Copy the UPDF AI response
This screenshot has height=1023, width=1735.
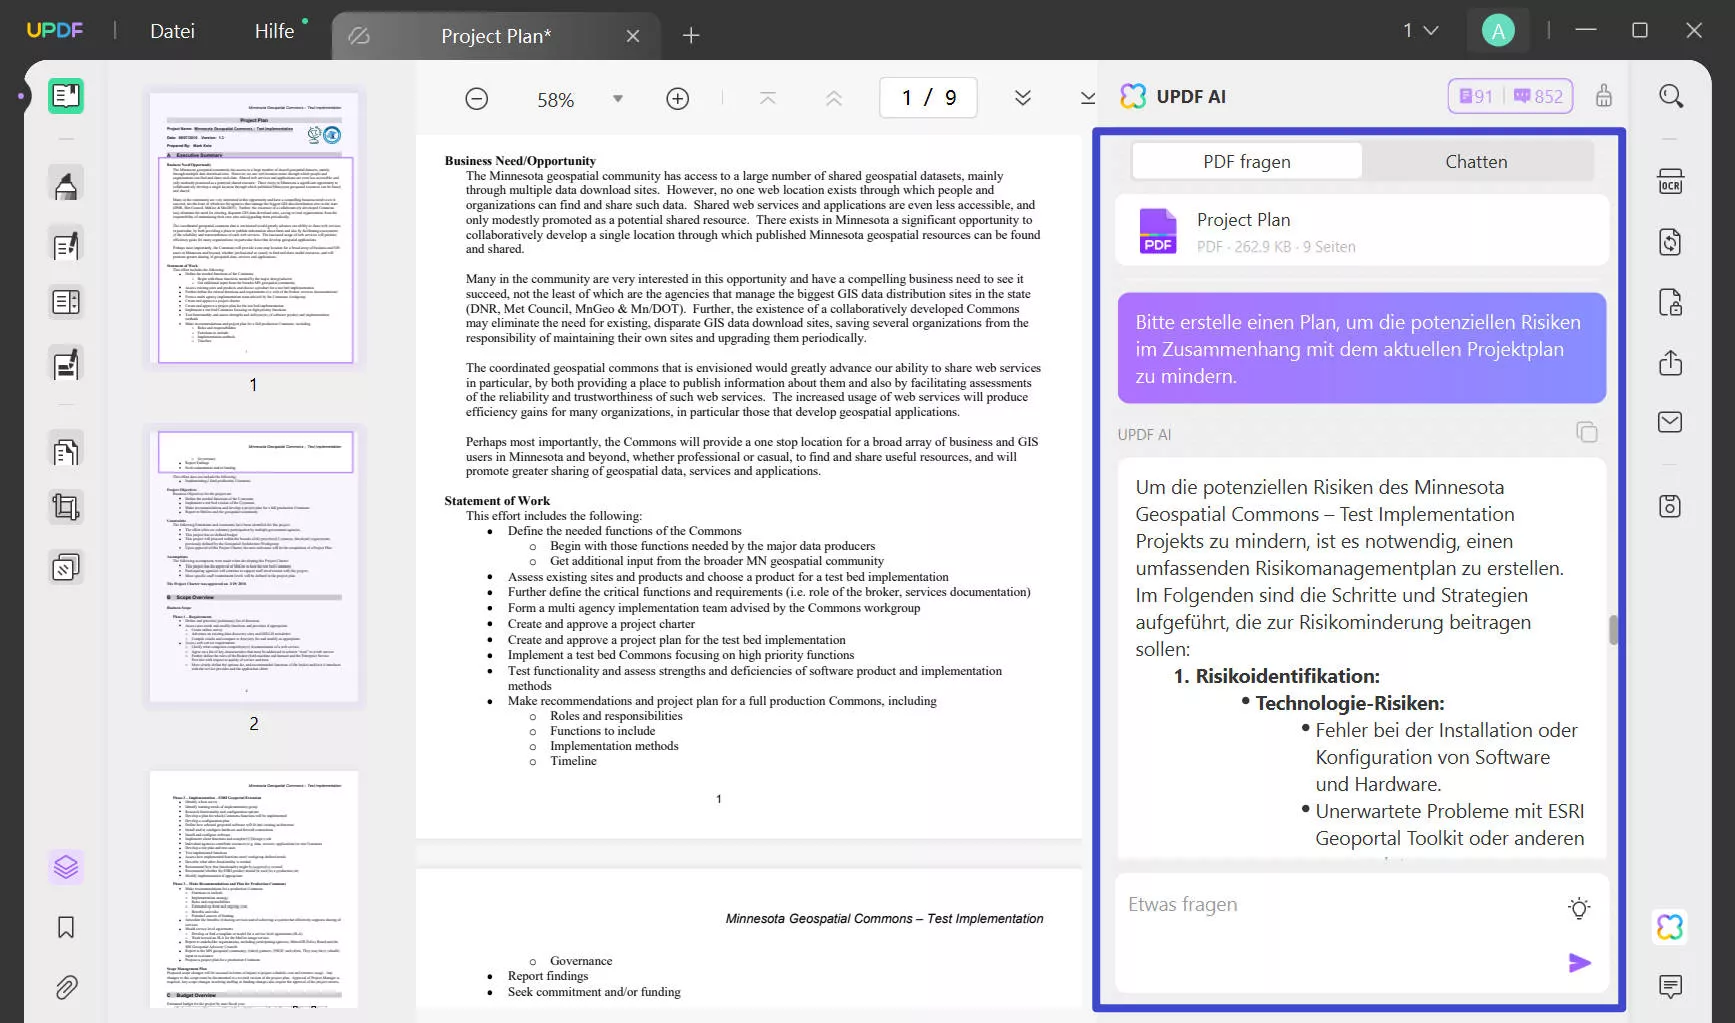(1587, 432)
